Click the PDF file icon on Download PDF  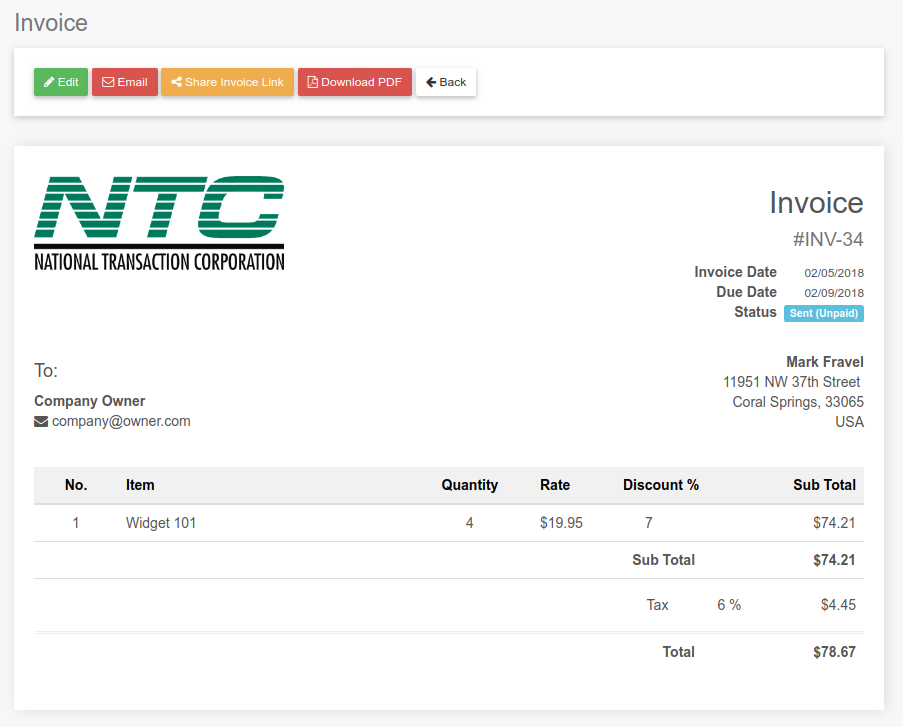[312, 82]
